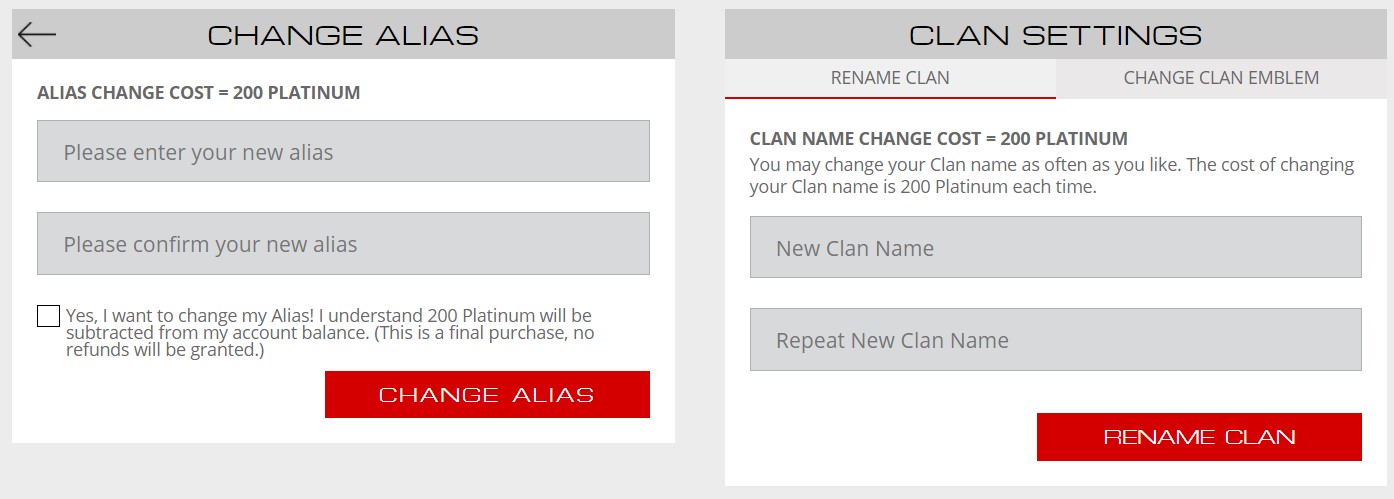Click the 'no refunds will be granted' notice

click(165, 350)
